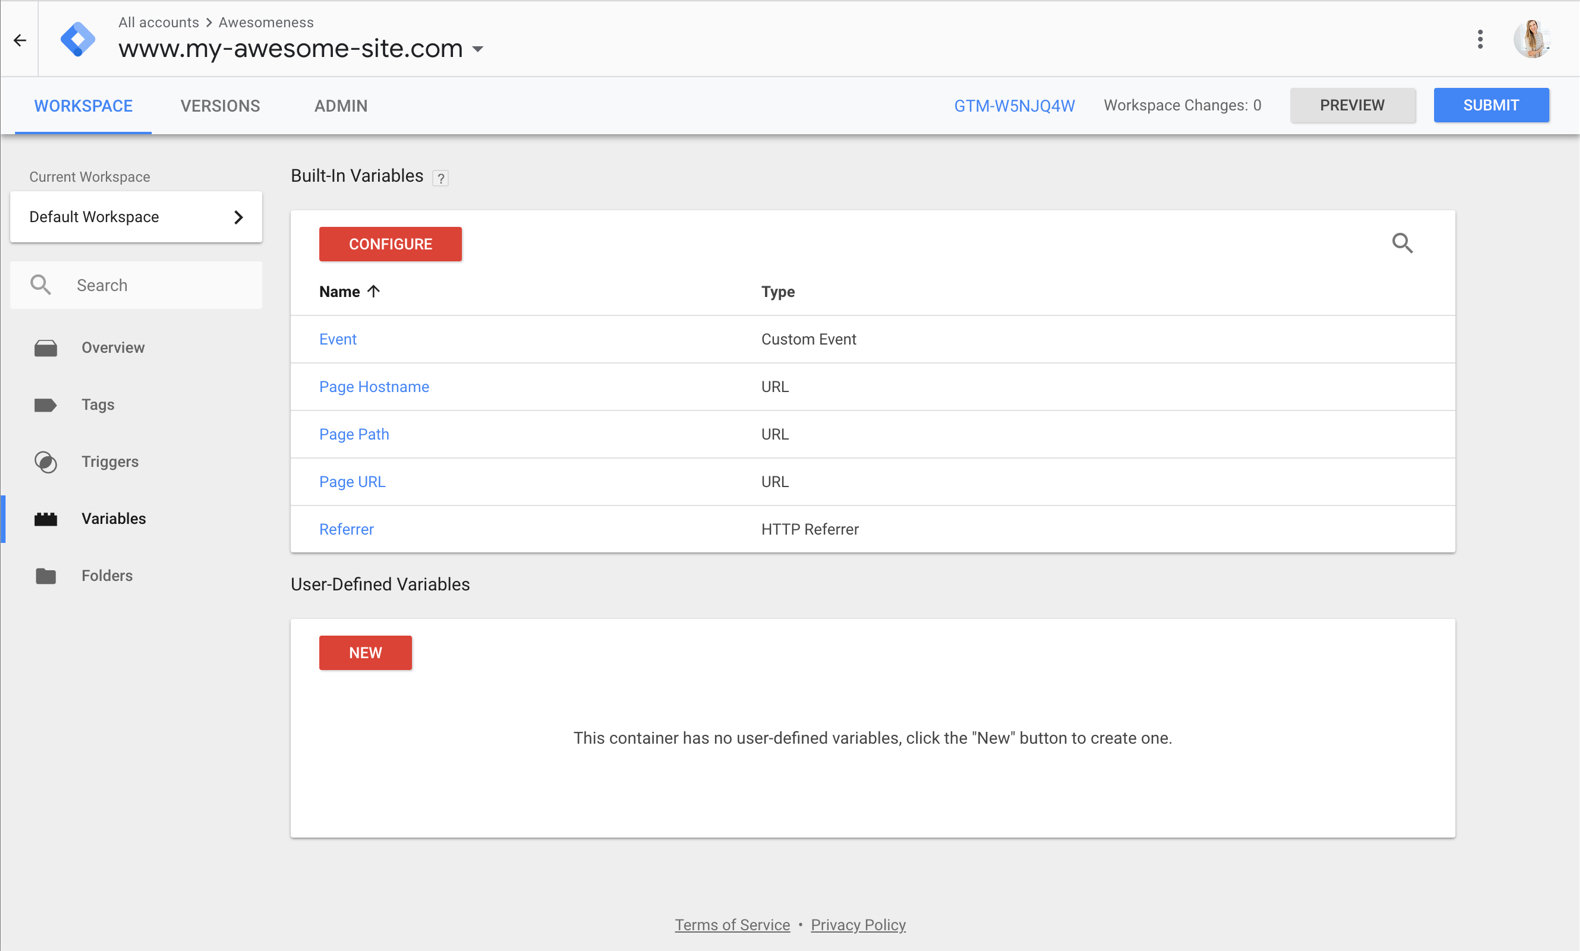Click the Name column header text
Image resolution: width=1580 pixels, height=951 pixels.
[x=339, y=292]
